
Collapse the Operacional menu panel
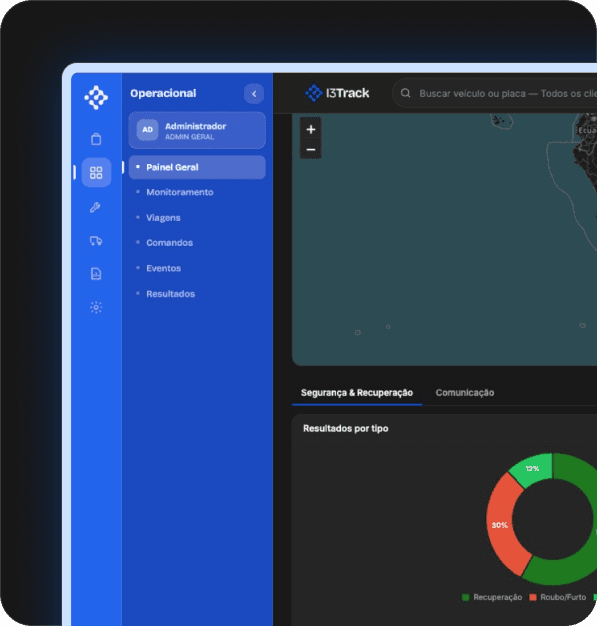point(254,94)
